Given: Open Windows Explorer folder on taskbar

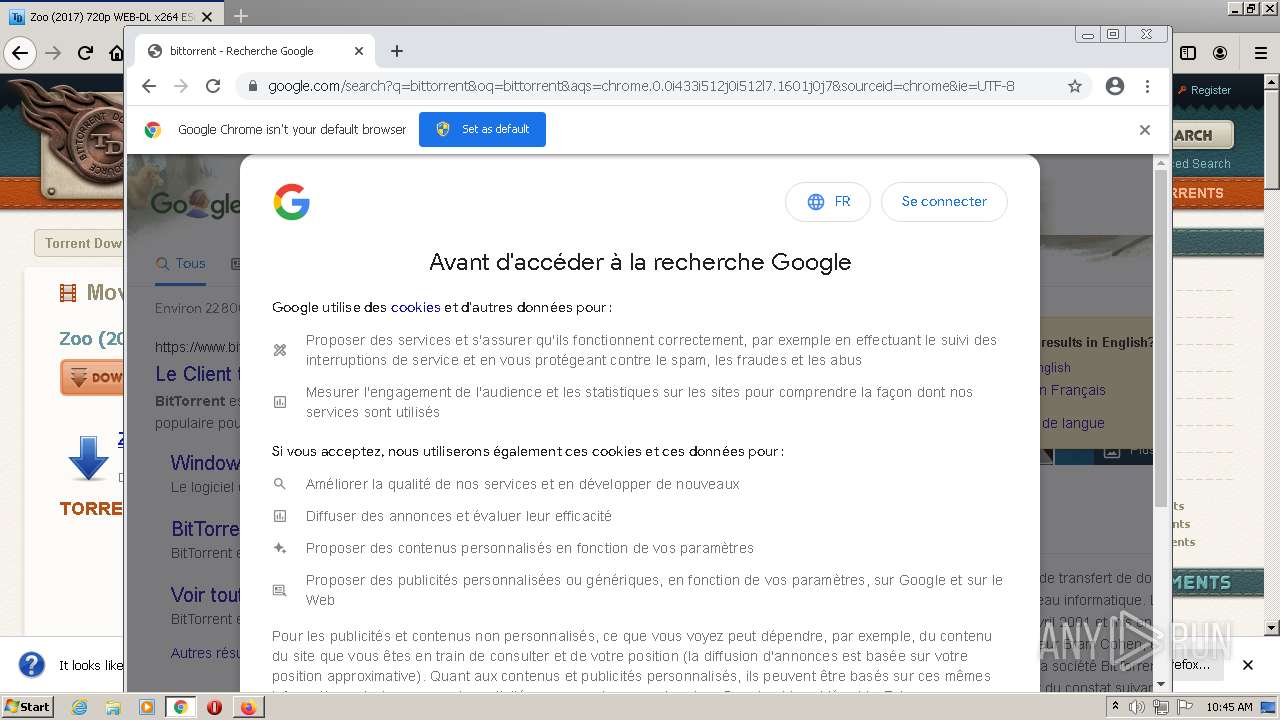Looking at the screenshot, I should [x=113, y=707].
